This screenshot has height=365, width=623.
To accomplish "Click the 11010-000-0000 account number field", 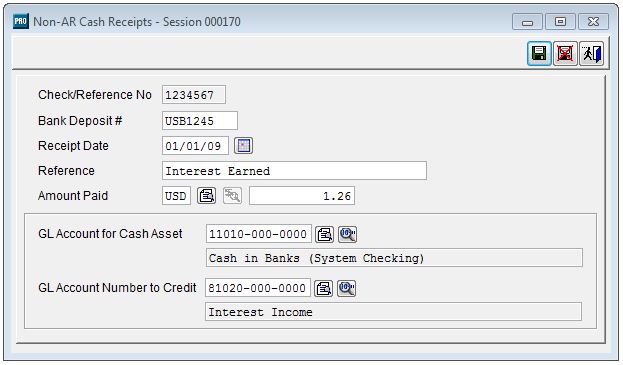I will coord(258,234).
